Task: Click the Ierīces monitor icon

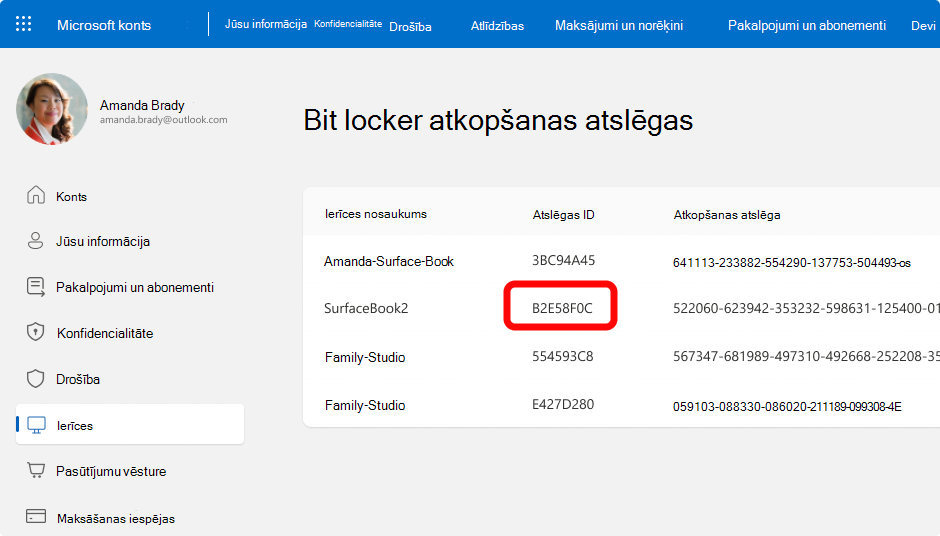Action: click(x=37, y=425)
